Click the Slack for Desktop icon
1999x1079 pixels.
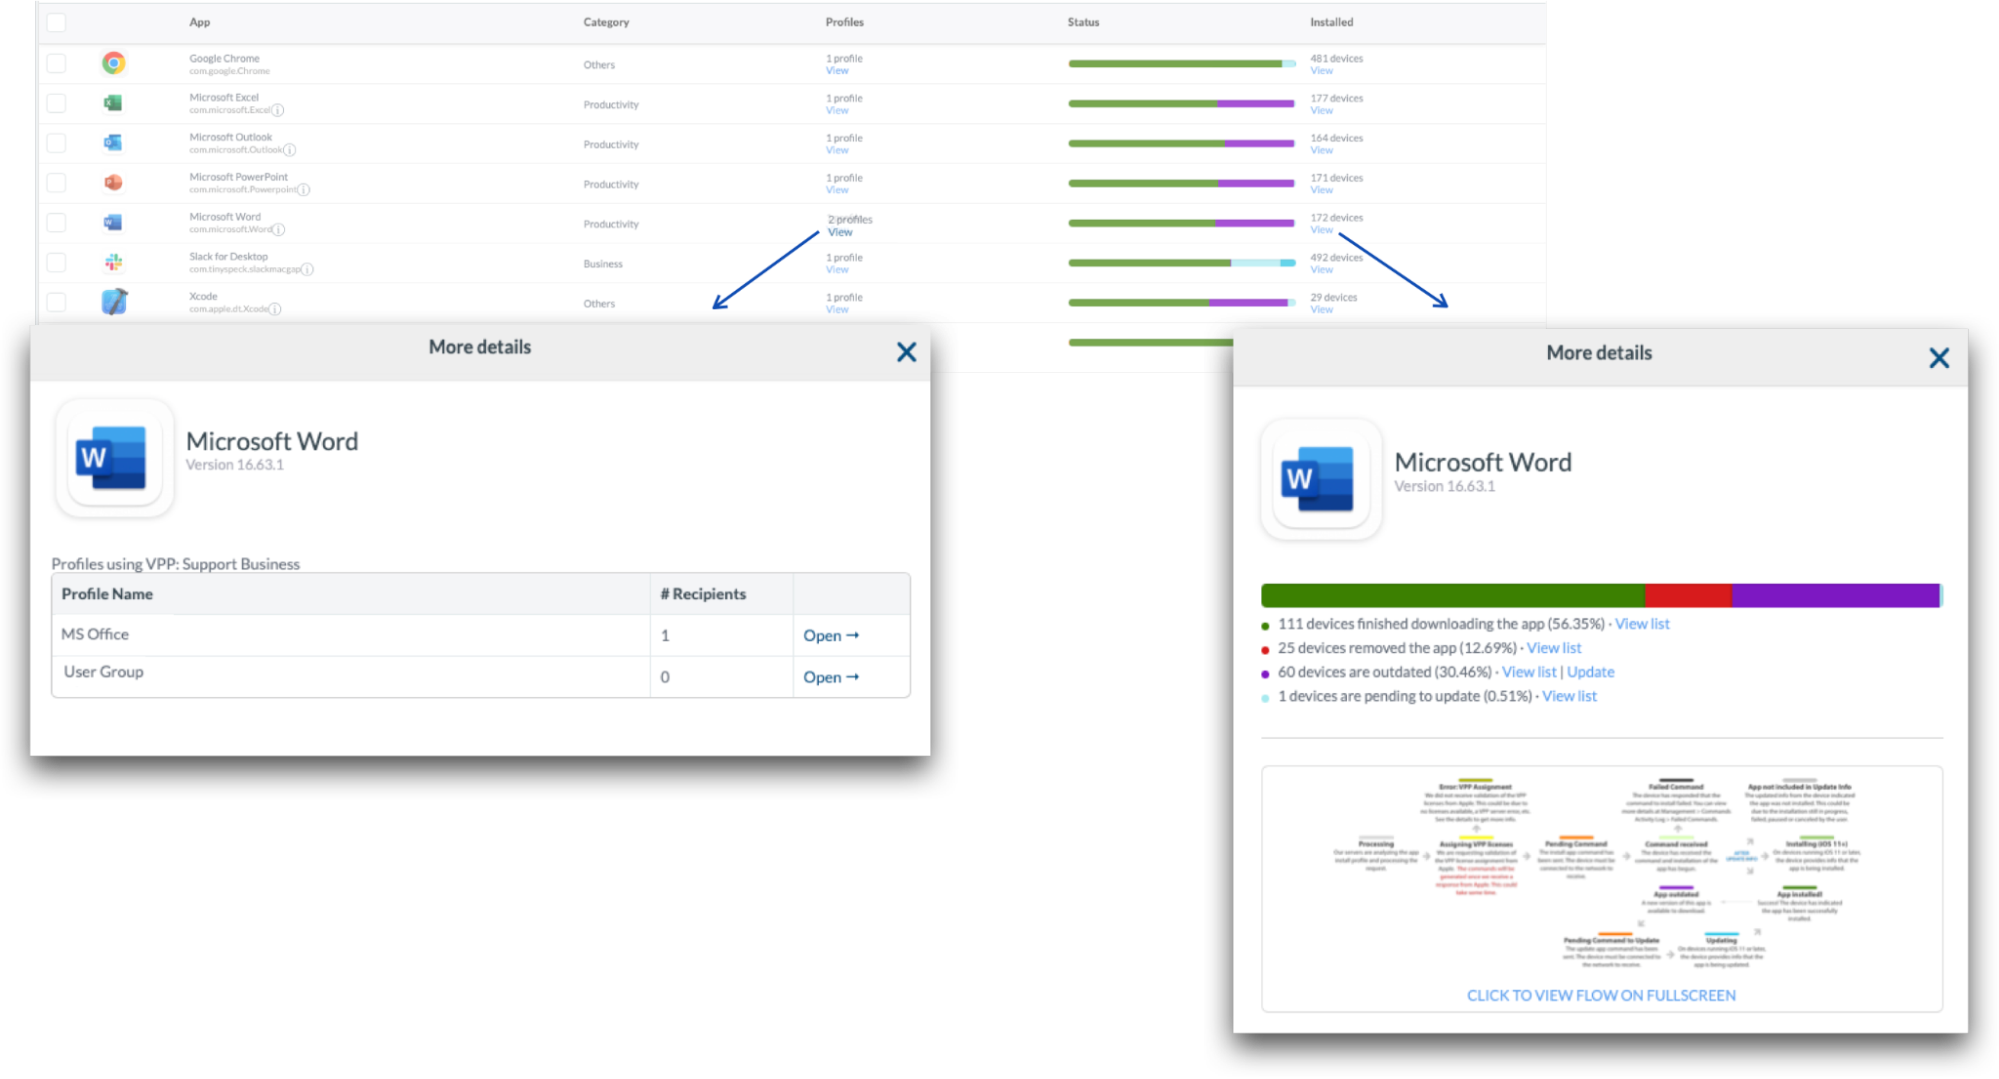coord(113,262)
